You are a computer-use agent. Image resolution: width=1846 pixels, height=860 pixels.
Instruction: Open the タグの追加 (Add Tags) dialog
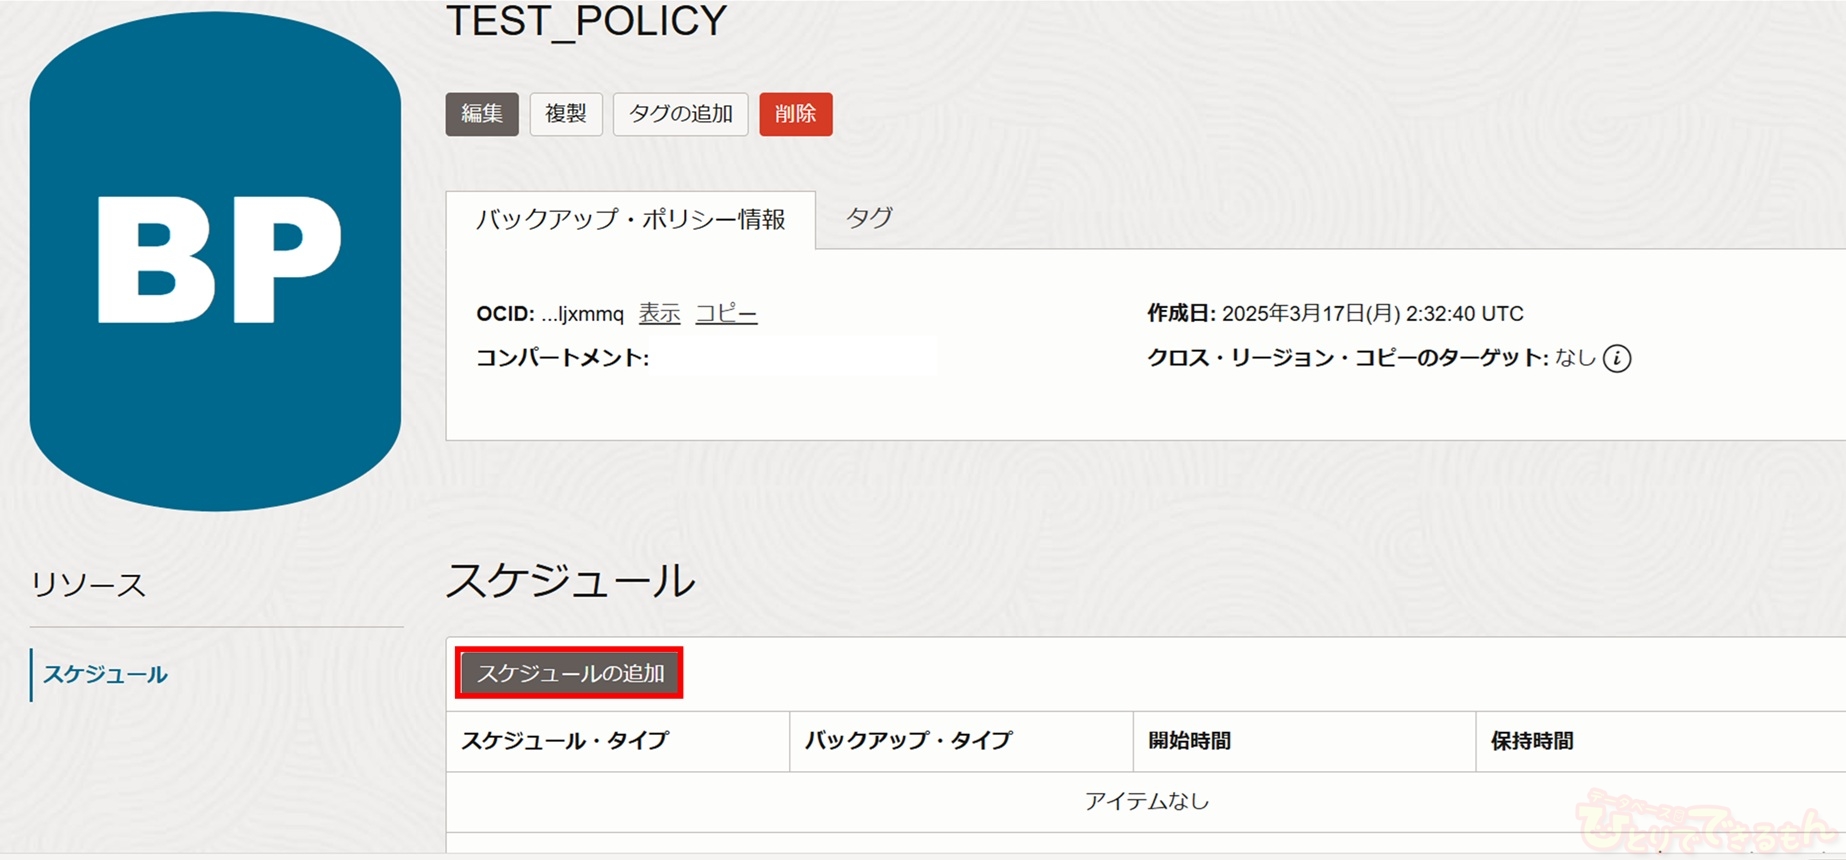[x=680, y=114]
